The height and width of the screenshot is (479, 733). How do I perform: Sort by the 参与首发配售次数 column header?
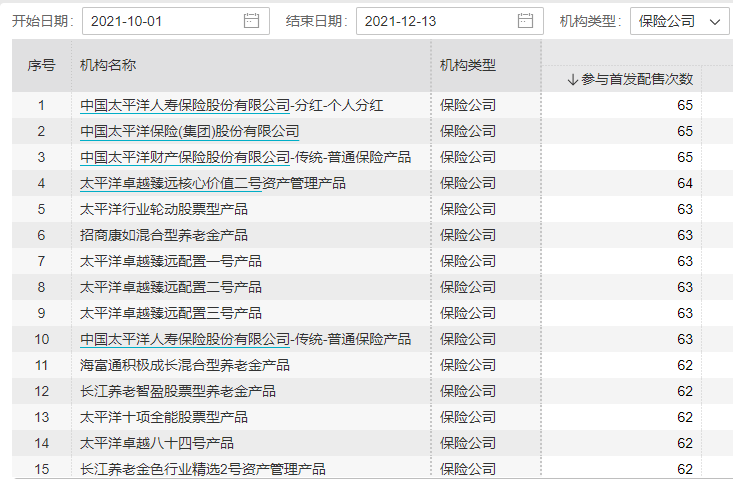(x=637, y=79)
